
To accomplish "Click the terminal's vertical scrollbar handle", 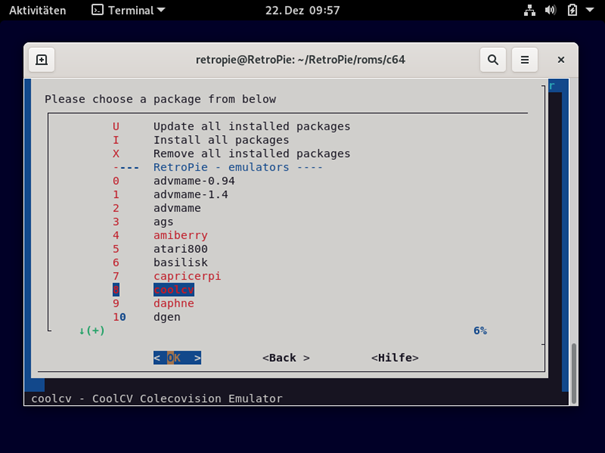I will (574, 374).
